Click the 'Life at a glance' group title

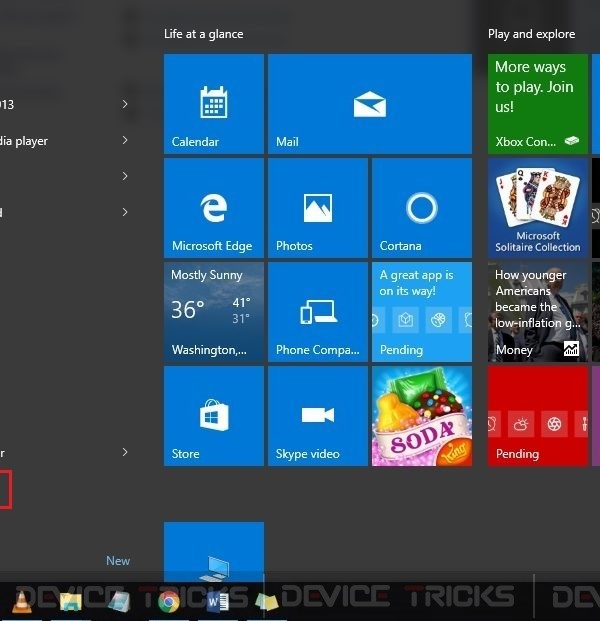[x=204, y=34]
